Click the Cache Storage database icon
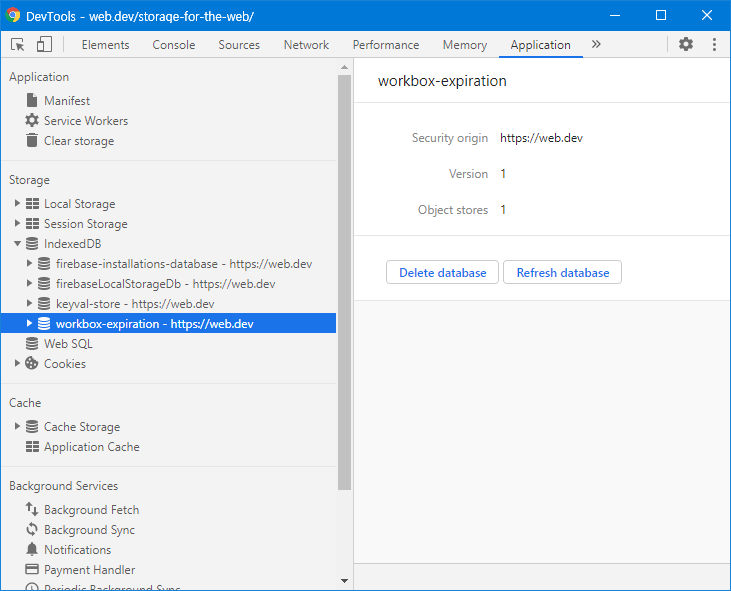 pos(32,426)
